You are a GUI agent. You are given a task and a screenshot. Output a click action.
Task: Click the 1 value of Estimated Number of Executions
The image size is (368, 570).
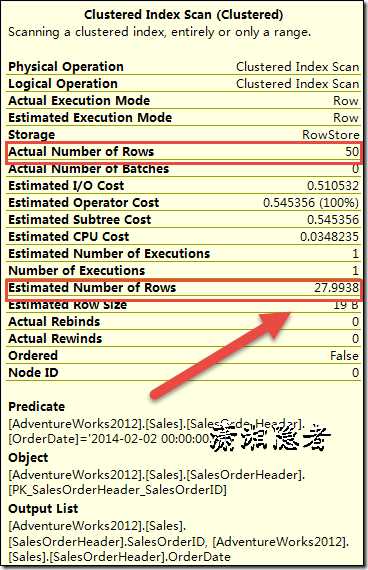point(356,254)
